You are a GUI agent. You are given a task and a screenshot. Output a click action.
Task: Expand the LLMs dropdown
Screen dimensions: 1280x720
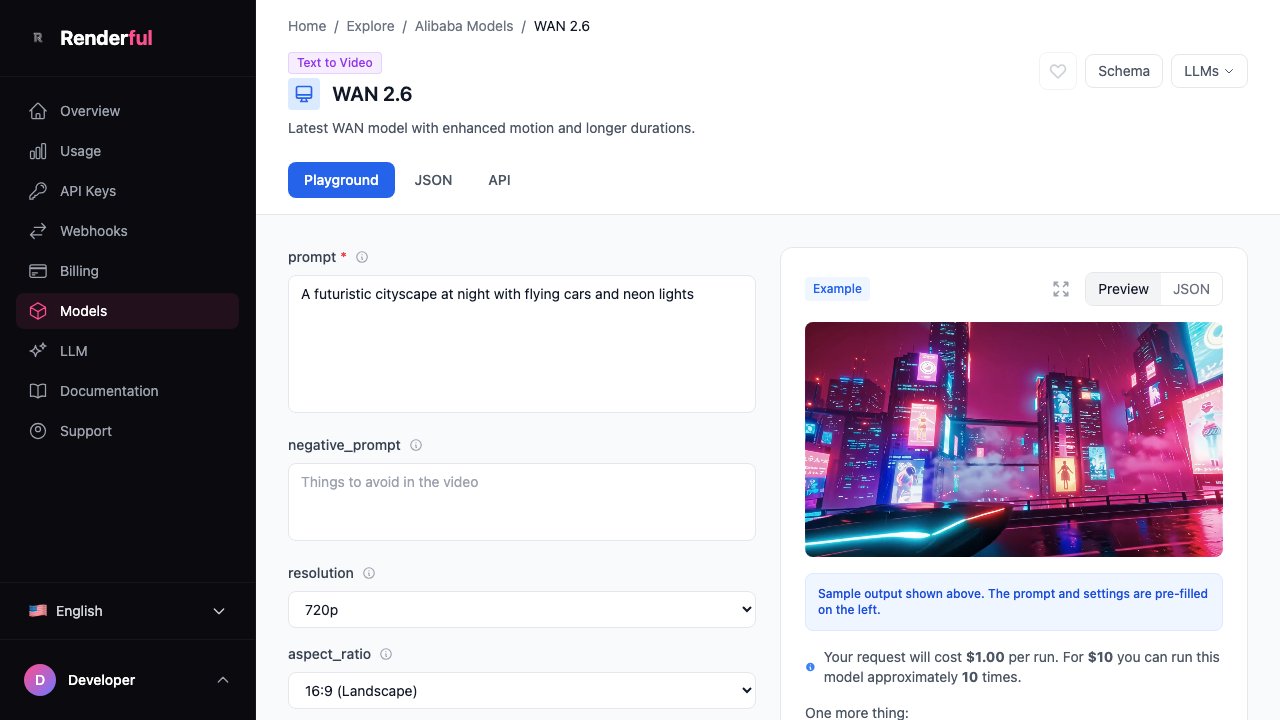click(x=1209, y=71)
